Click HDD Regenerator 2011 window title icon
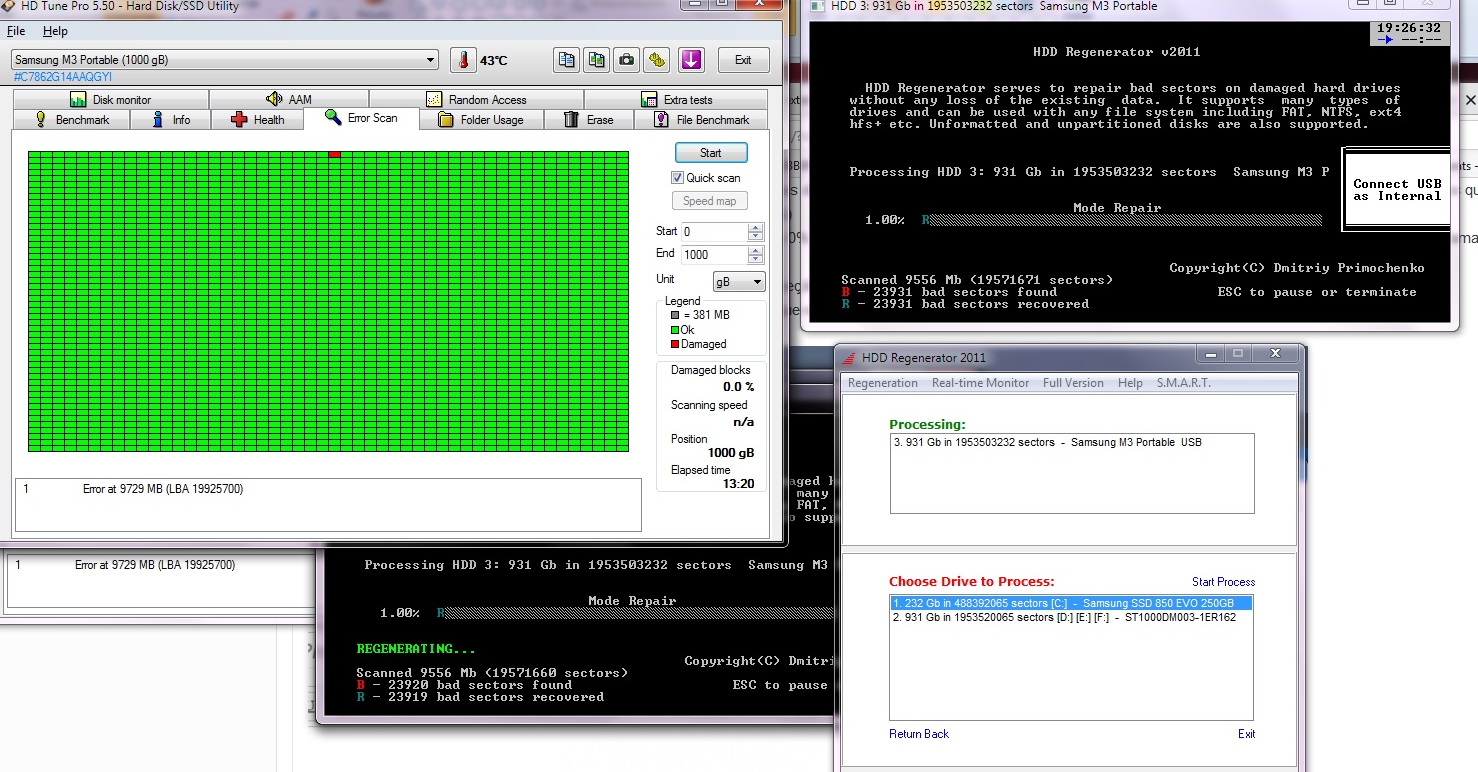 pos(849,357)
